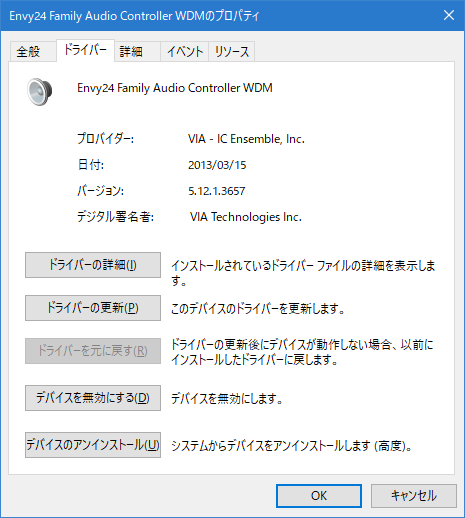Click the デバイスを無効にする(D) button
This screenshot has height=518, width=465.
click(x=93, y=398)
